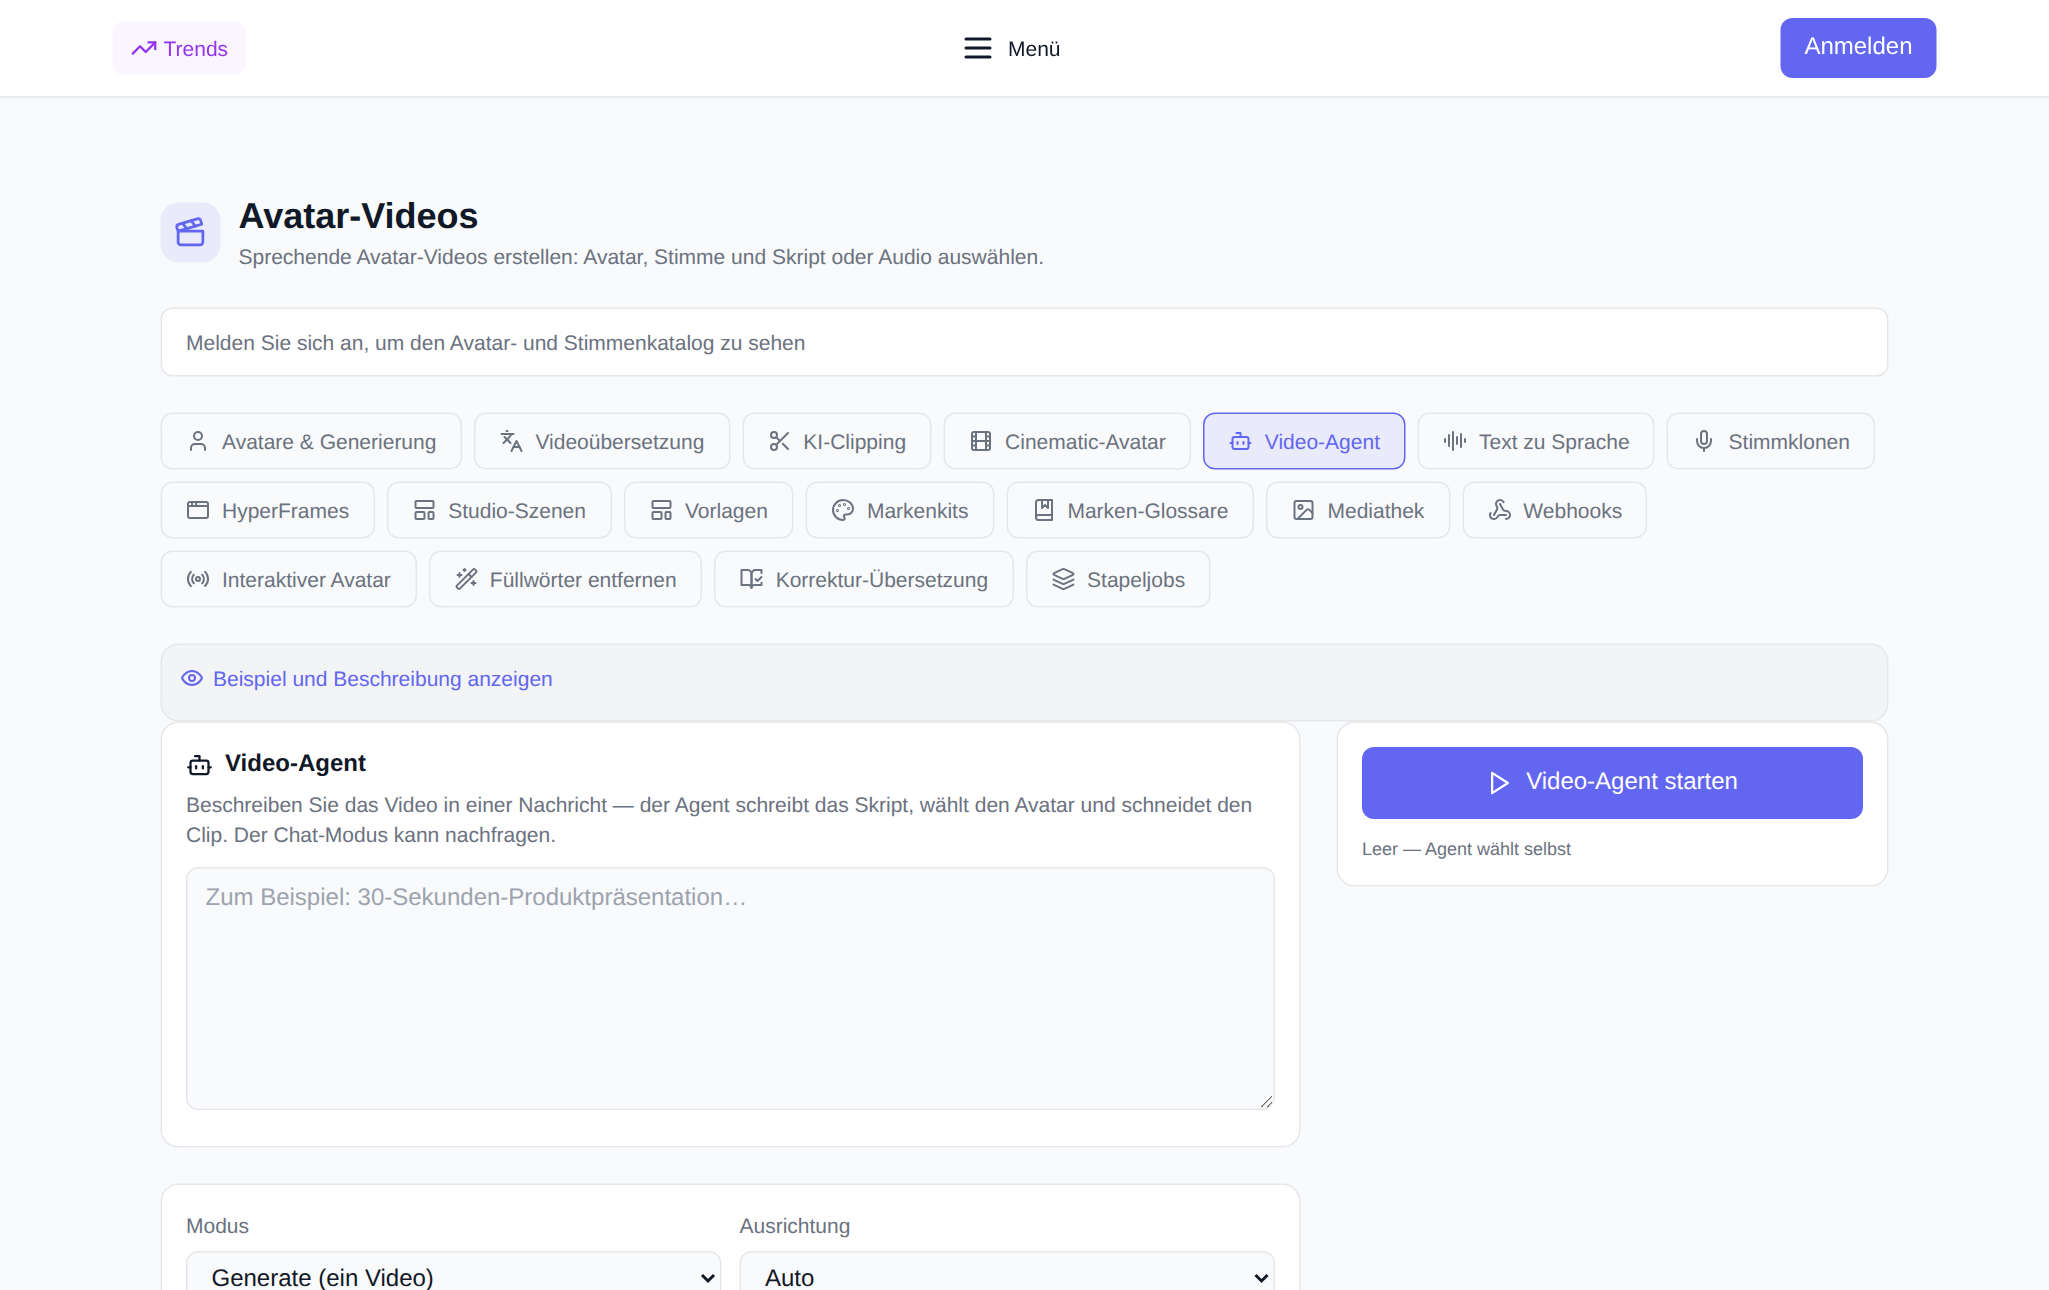Toggle the eye icon for example visibility
The height and width of the screenshot is (1290, 2049).
(192, 678)
